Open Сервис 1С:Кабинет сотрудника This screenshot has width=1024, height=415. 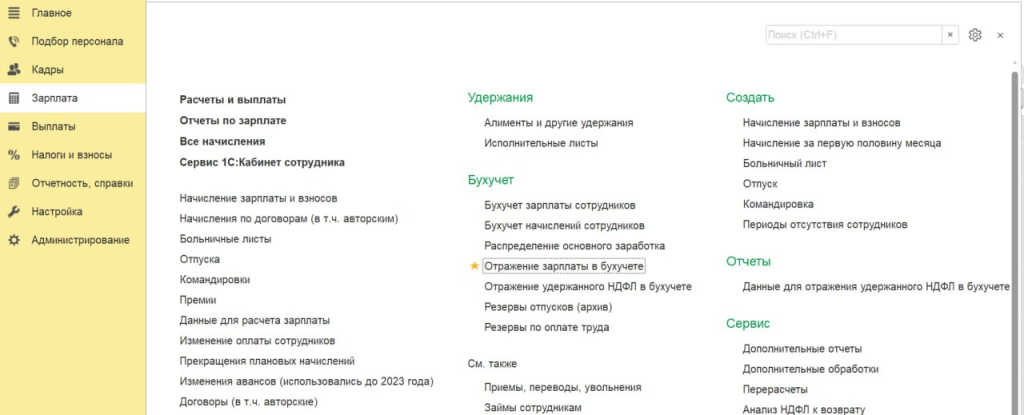click(262, 162)
